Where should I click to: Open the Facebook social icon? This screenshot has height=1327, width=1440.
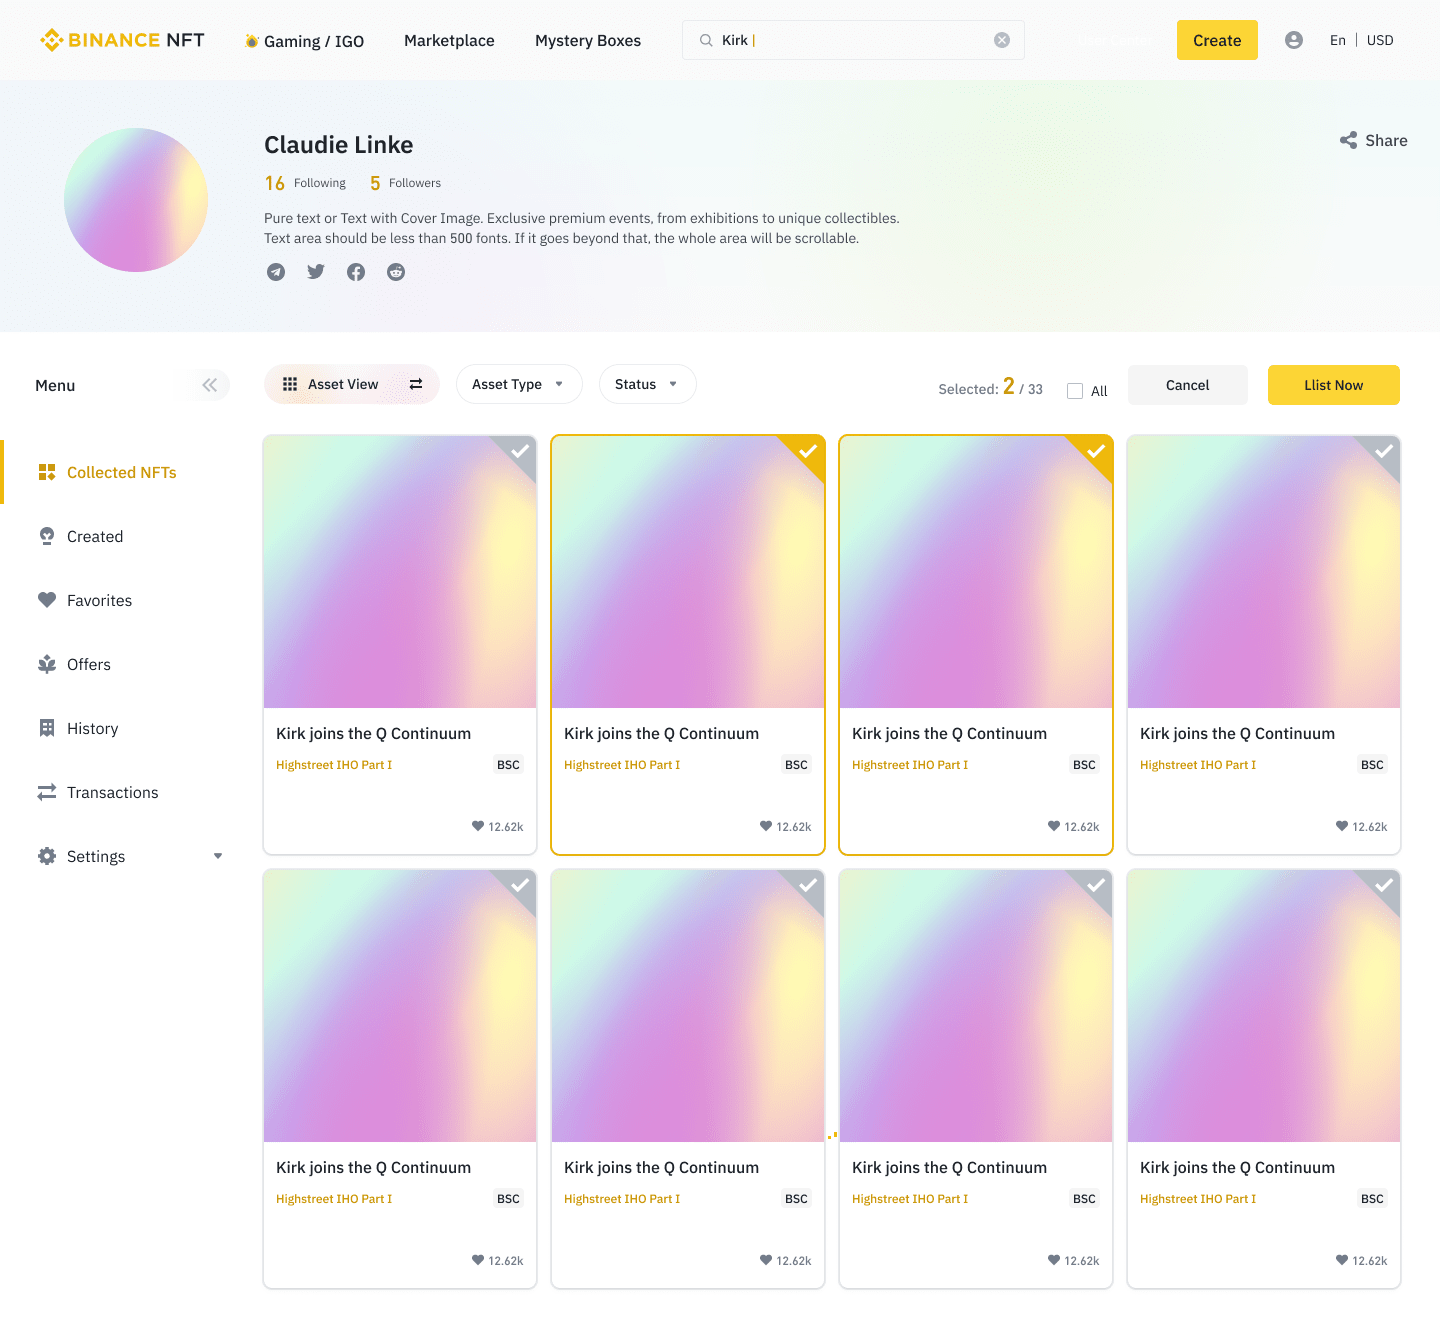click(x=356, y=272)
